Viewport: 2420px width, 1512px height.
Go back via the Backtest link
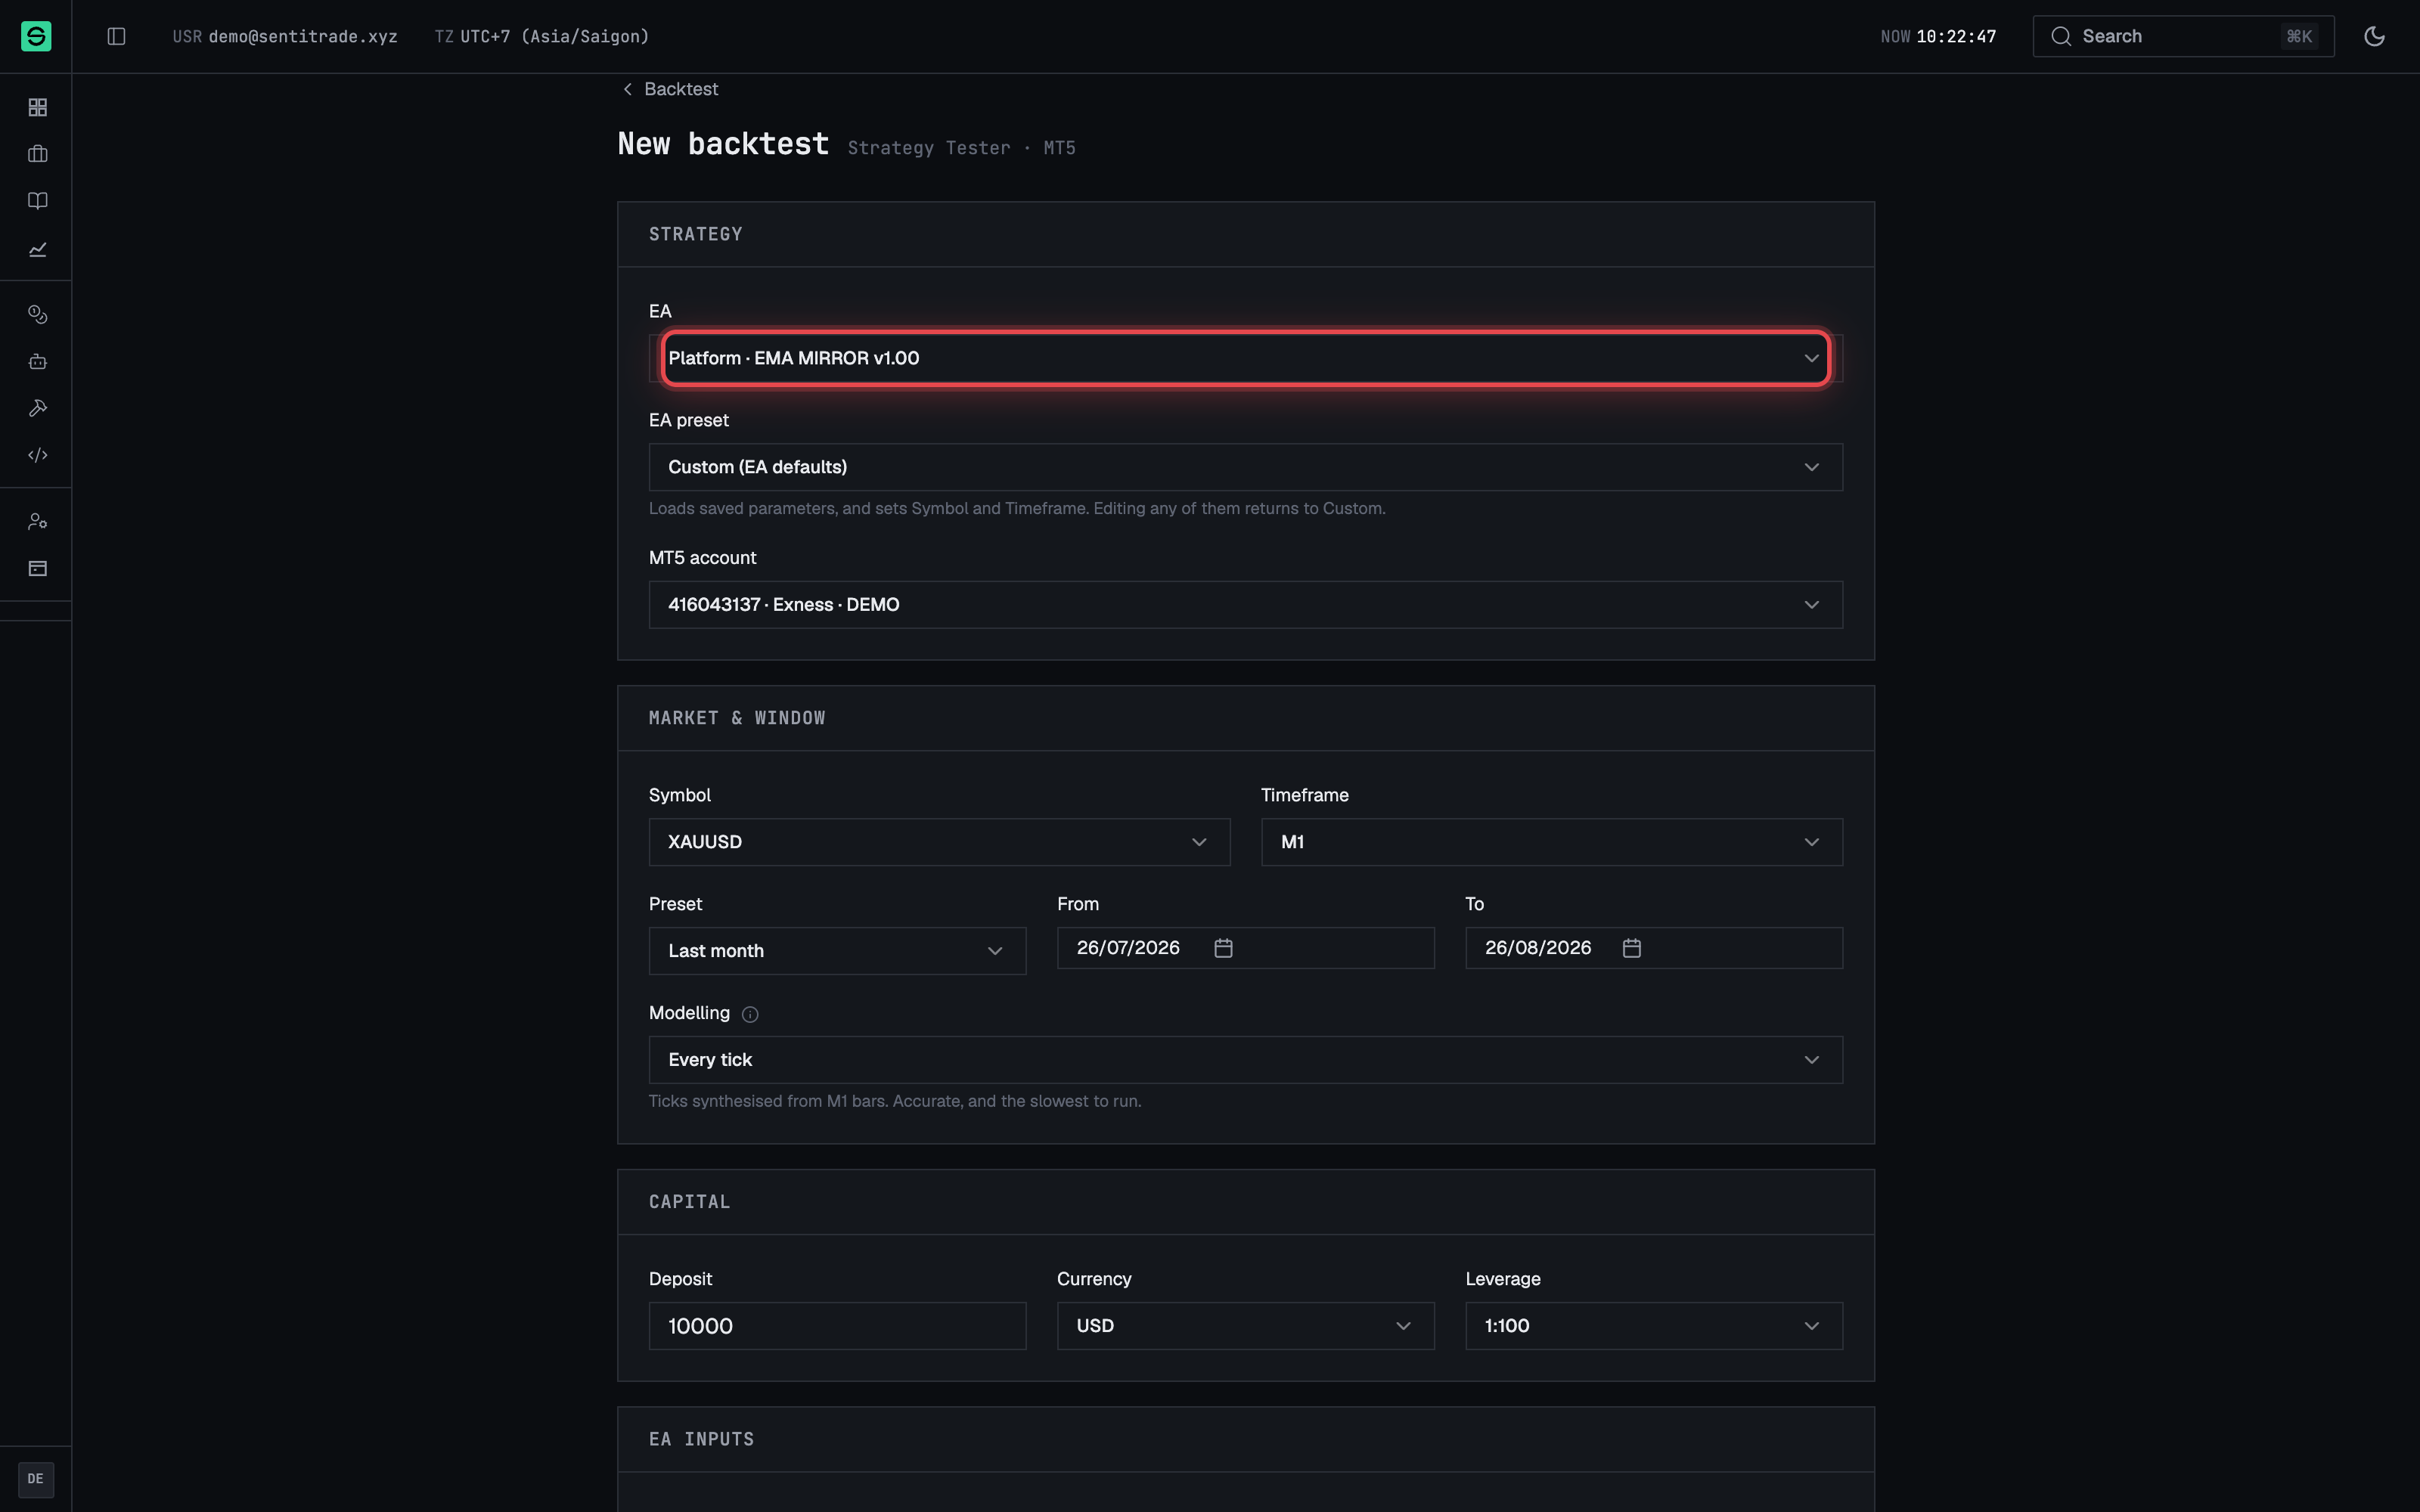point(670,89)
